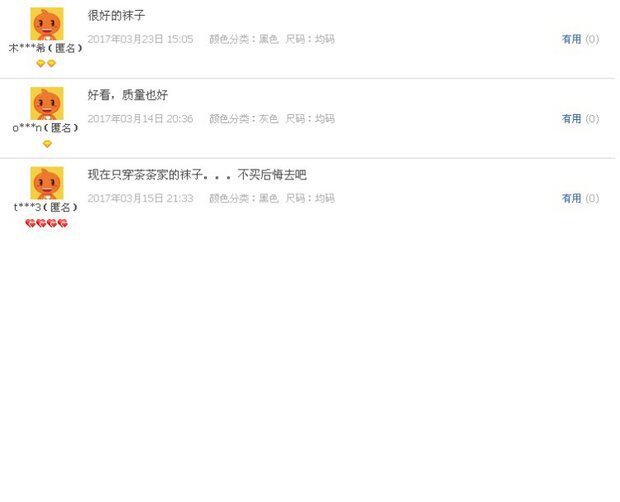
Task: Click 颜色分类:灰色 attribute text
Action: [x=244, y=119]
